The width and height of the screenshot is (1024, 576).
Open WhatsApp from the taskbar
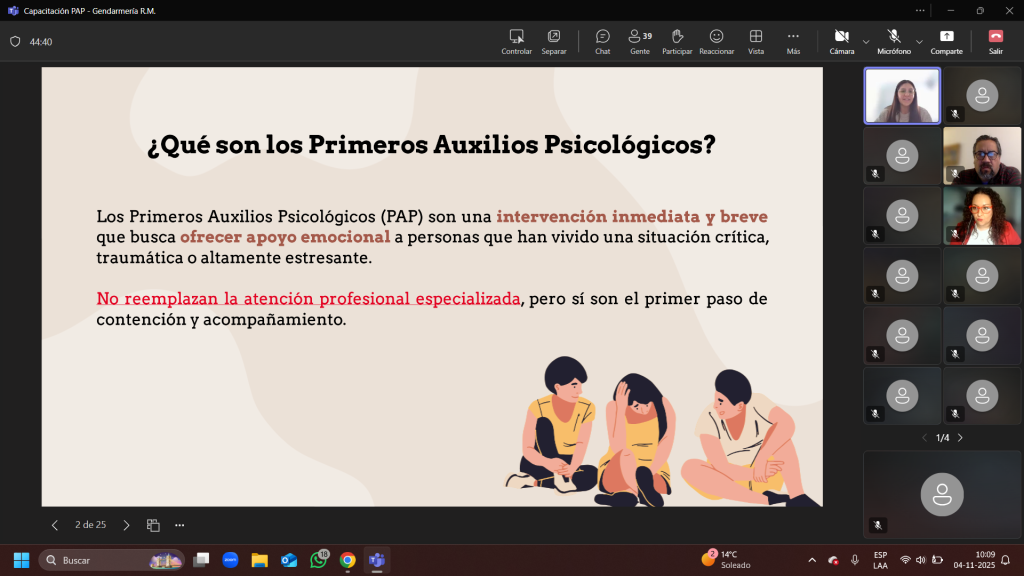pos(319,560)
